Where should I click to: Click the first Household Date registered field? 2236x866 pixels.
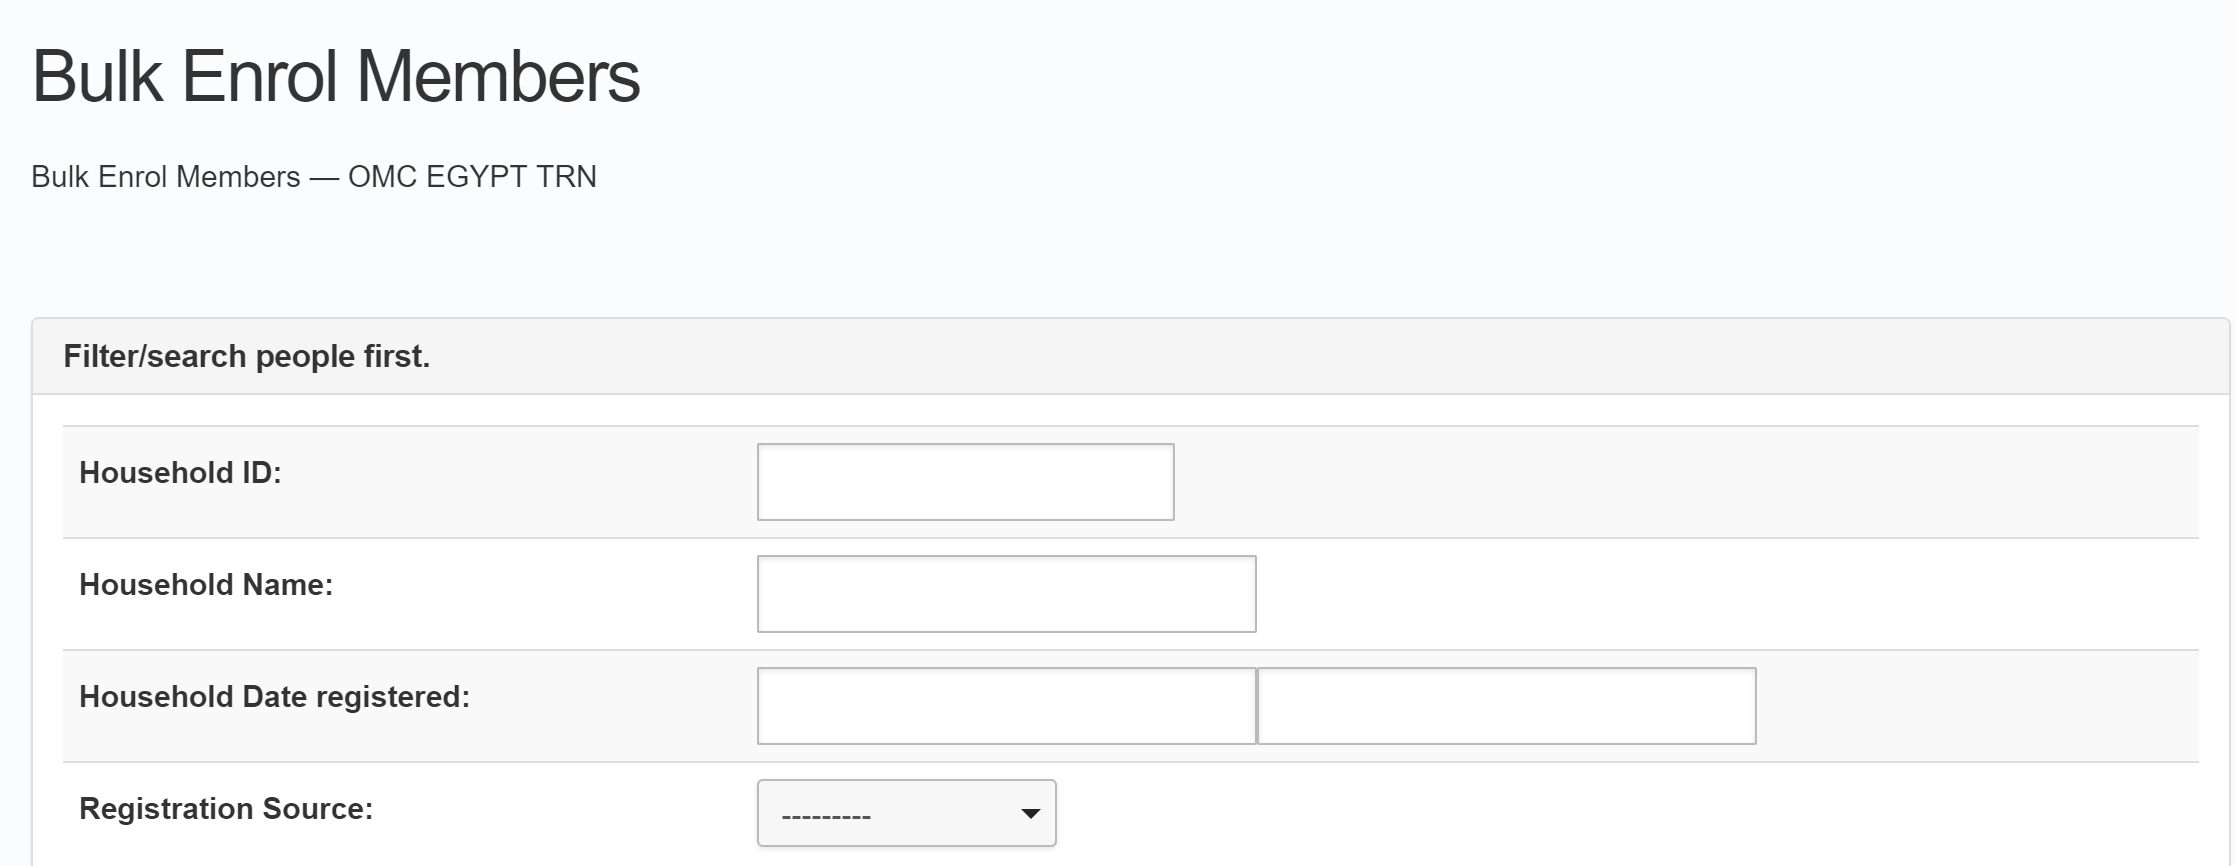coord(1006,706)
